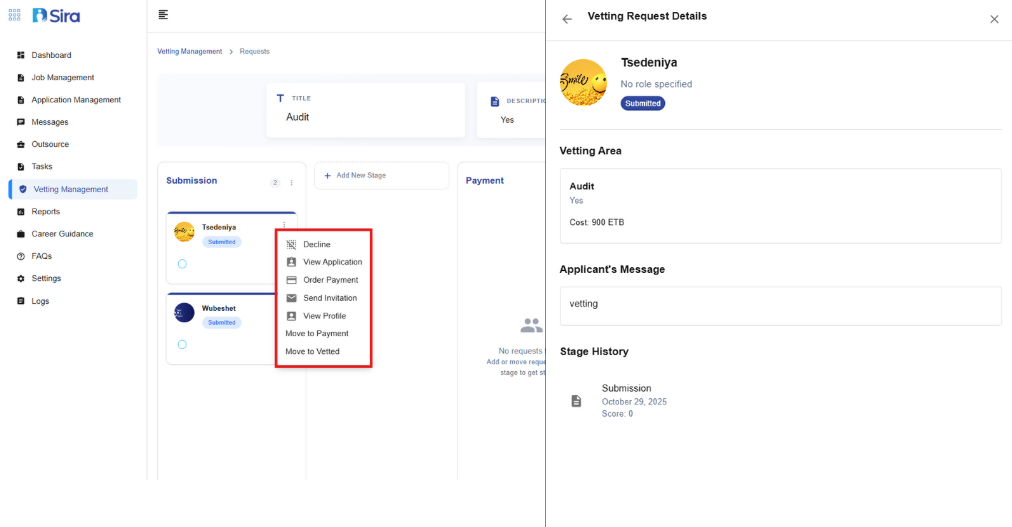Select the checkbox circle on Tsedeniya's card
This screenshot has width=1012, height=527.
182,264
